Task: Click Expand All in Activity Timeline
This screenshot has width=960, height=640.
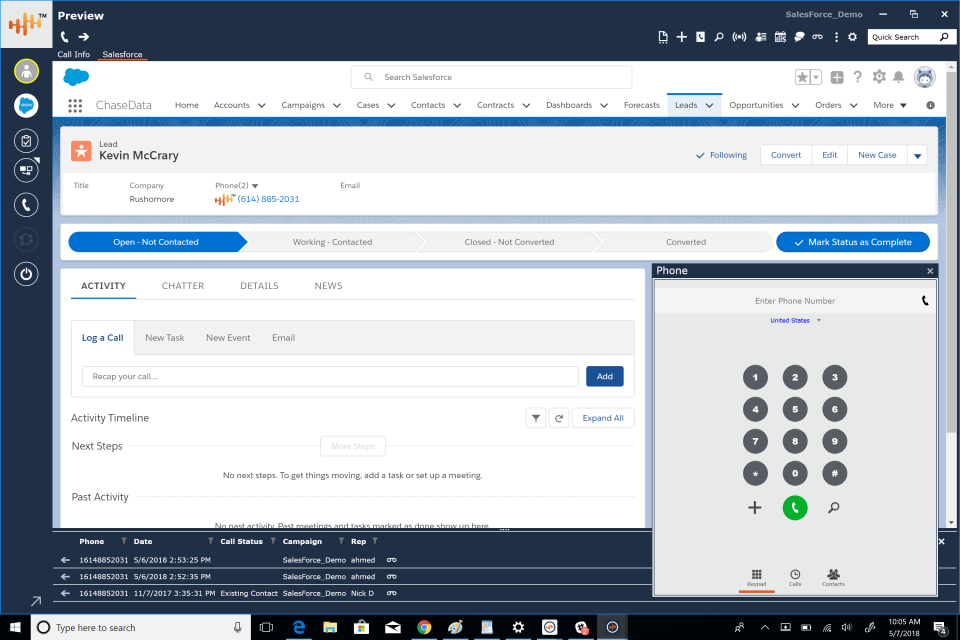Action: [x=602, y=418]
